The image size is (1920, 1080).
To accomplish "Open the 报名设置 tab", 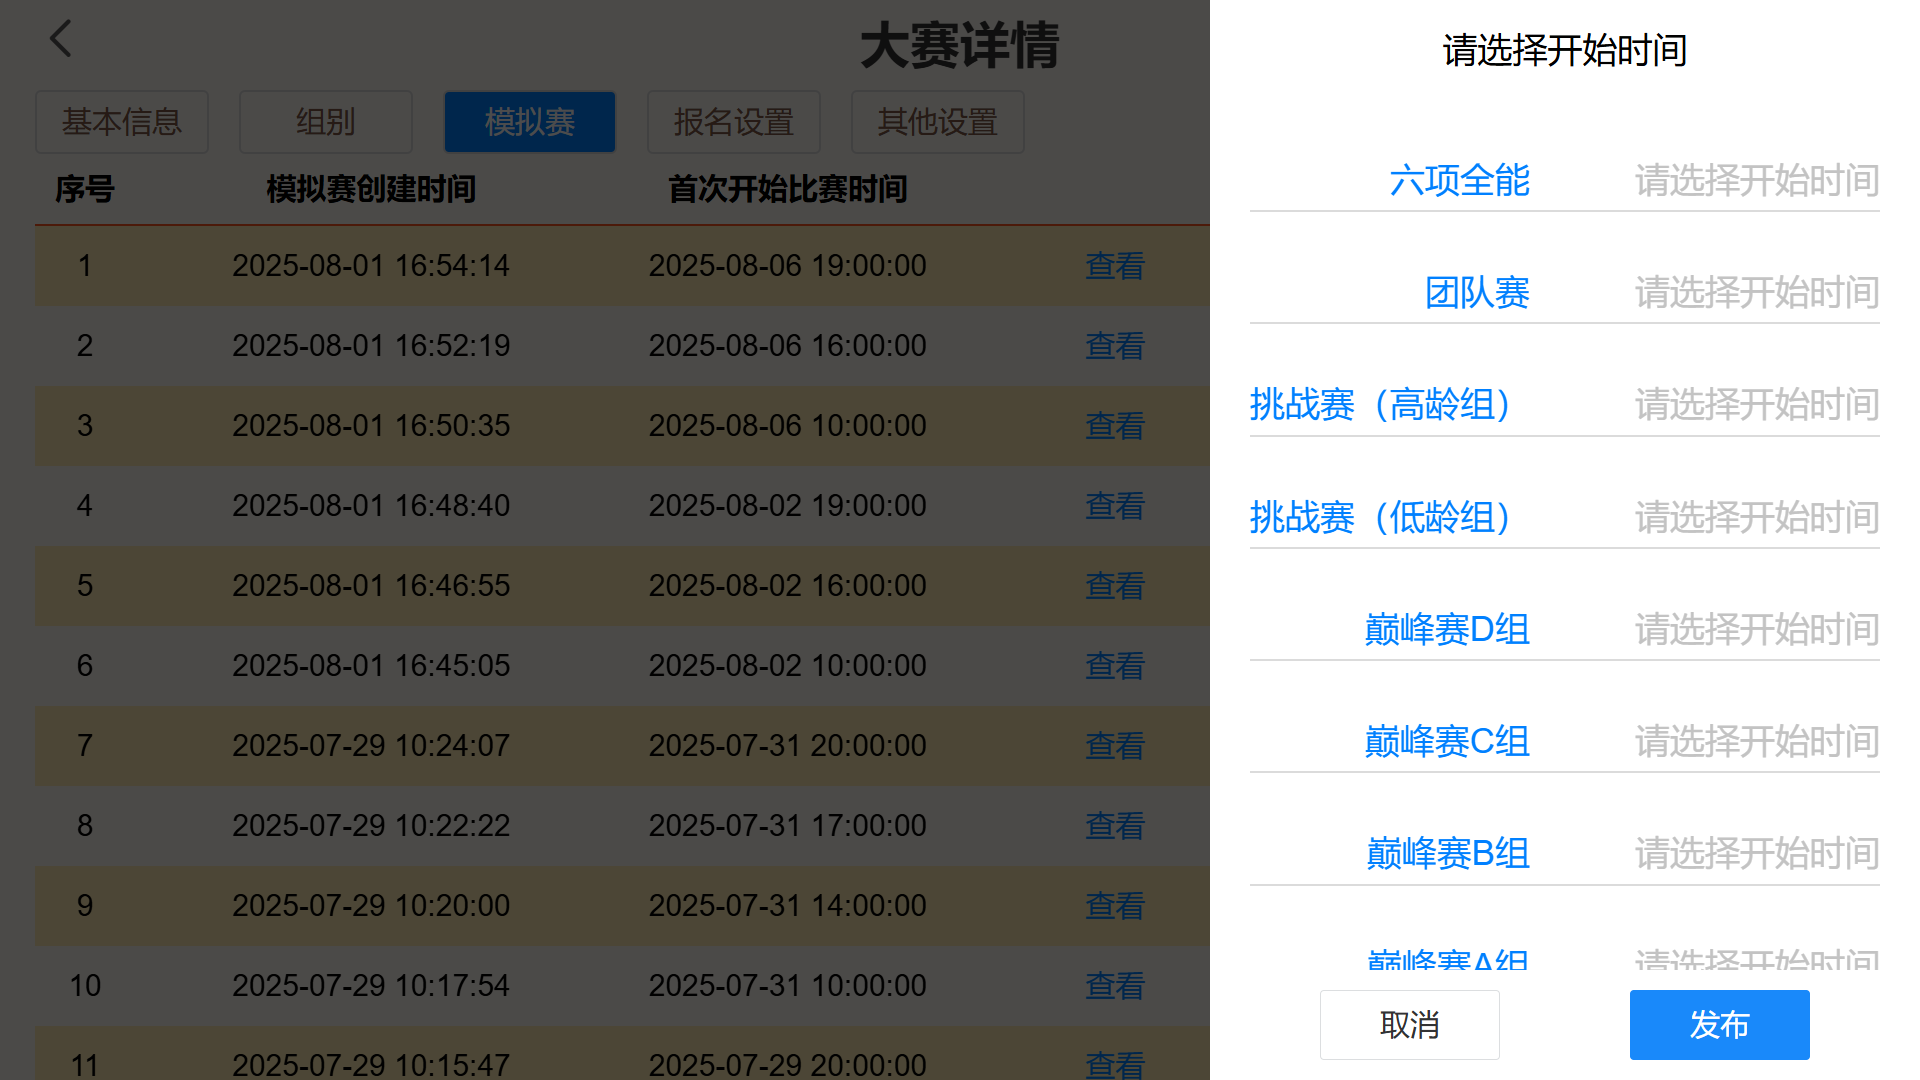I will (734, 122).
